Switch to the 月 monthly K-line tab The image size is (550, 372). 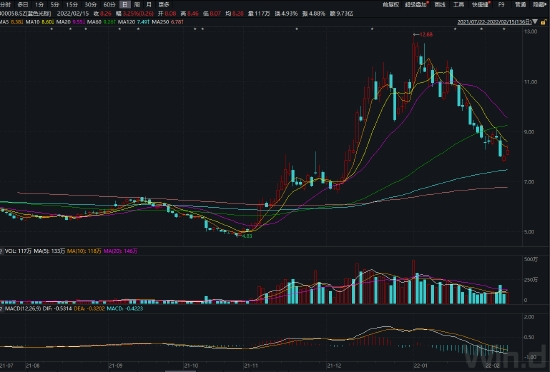point(149,5)
